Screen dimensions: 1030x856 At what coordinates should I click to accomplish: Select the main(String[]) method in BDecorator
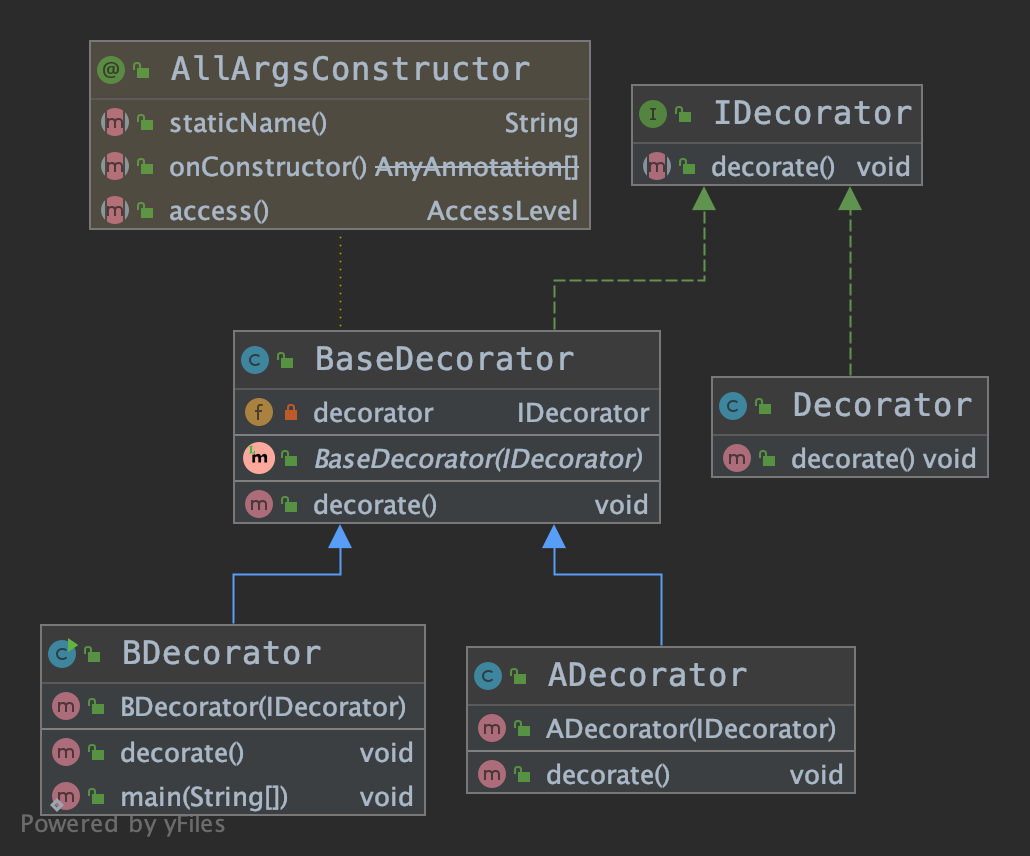(x=233, y=797)
